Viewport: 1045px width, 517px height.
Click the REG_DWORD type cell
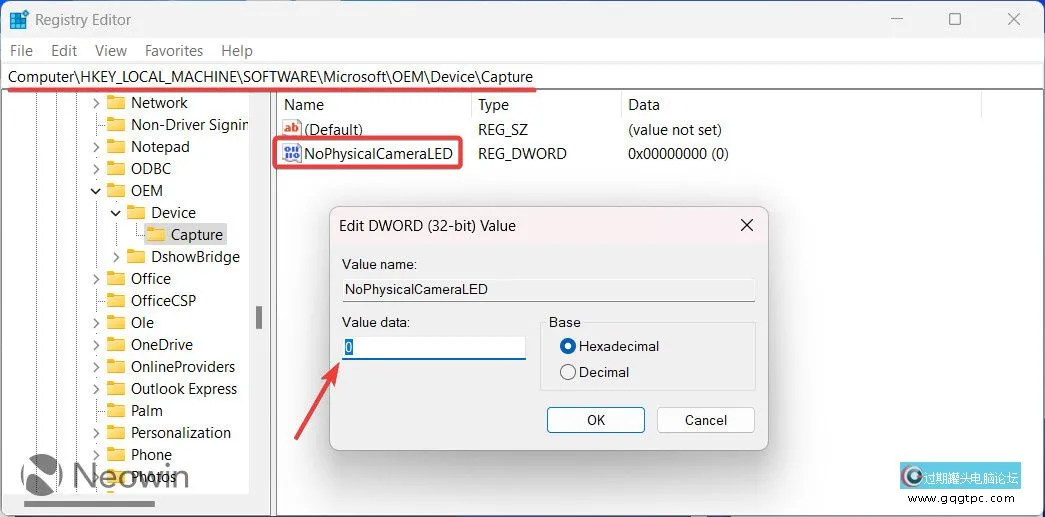point(522,154)
